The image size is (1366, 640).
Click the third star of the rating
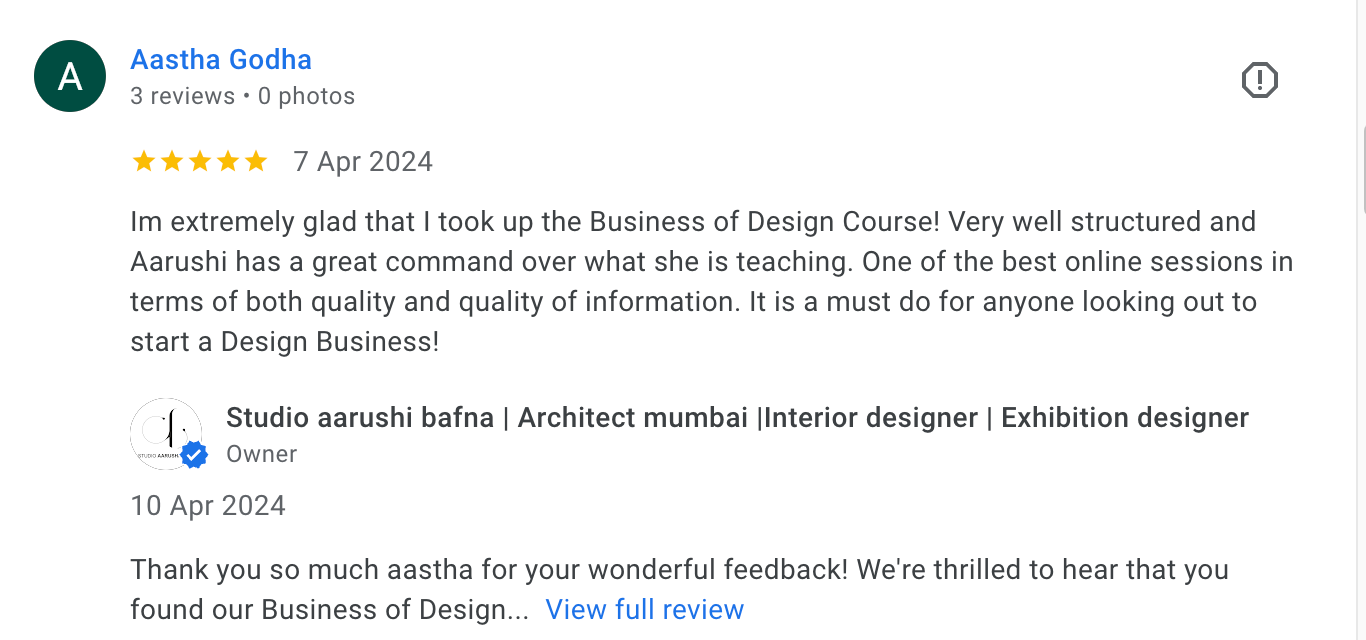click(x=200, y=162)
